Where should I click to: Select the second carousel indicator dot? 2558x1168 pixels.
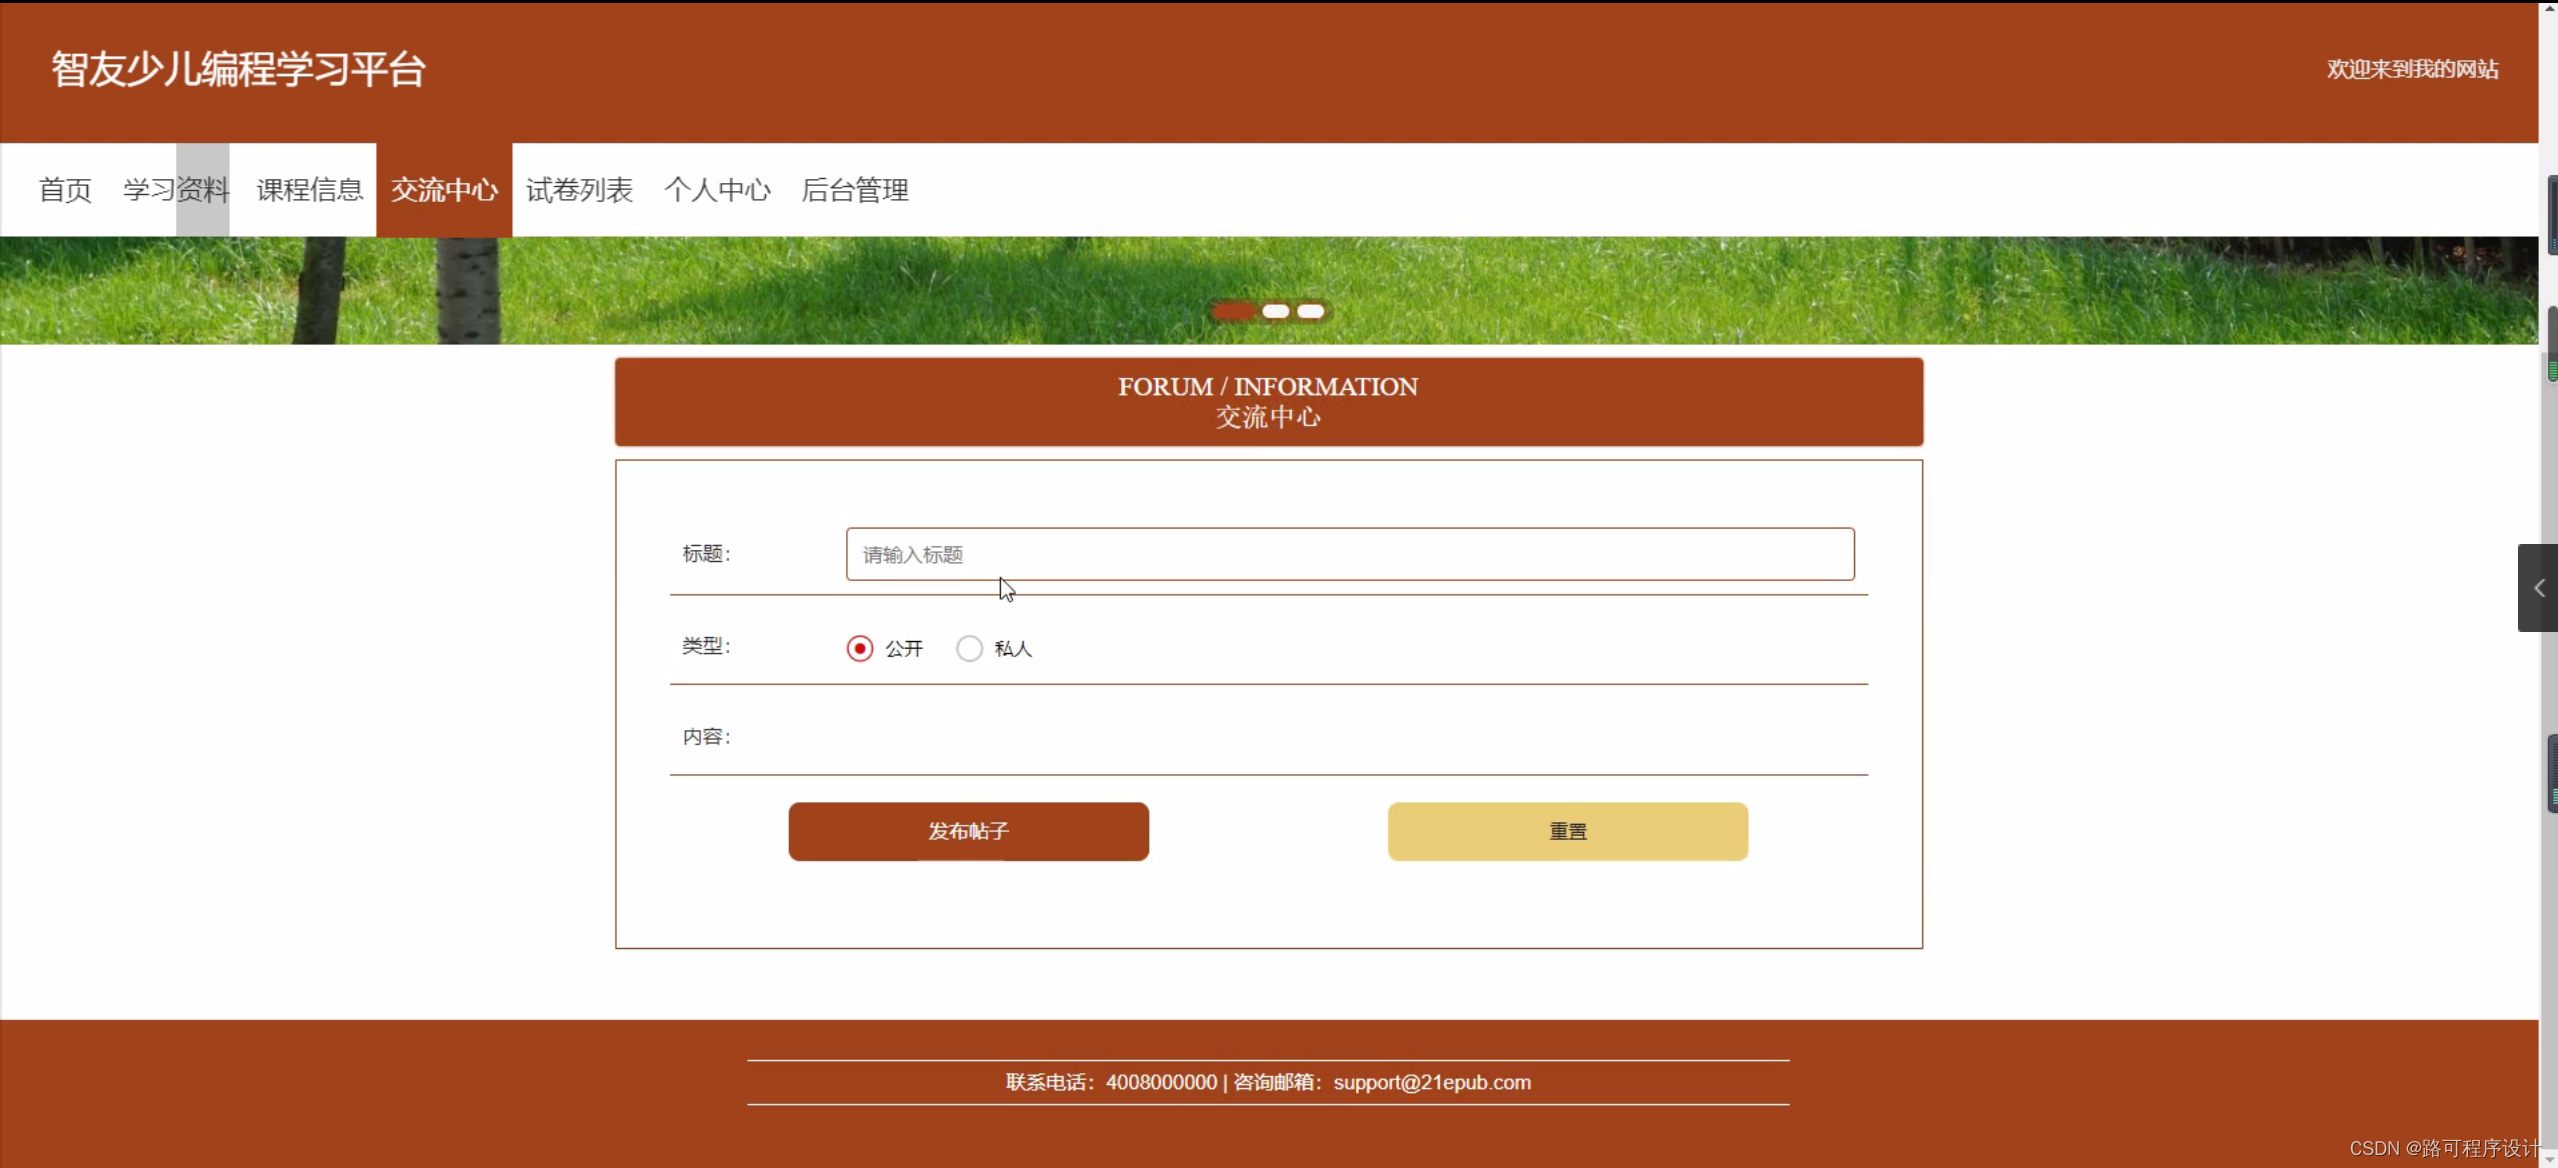(1276, 312)
